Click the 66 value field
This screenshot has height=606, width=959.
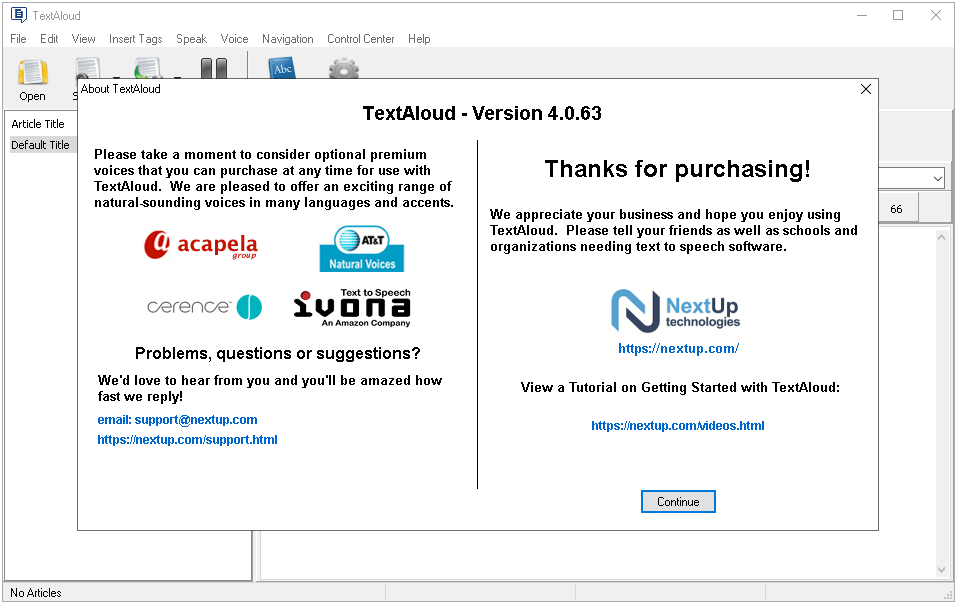(898, 209)
